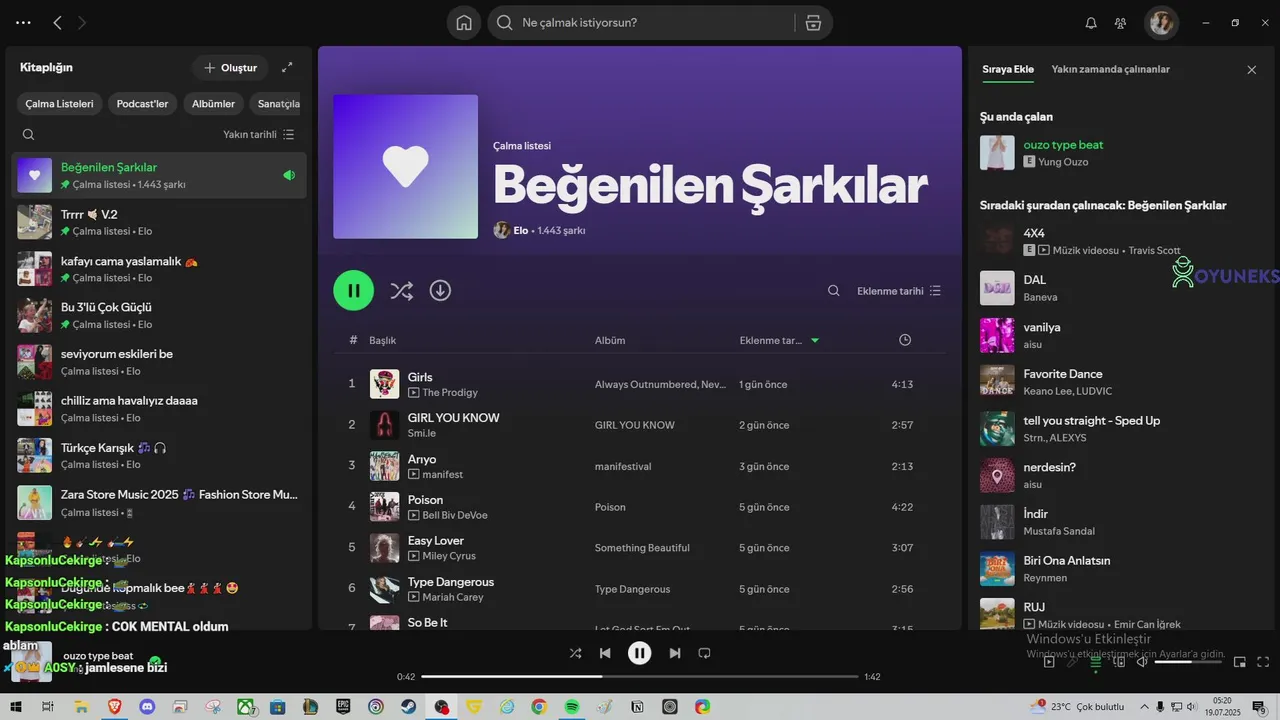The height and width of the screenshot is (720, 1280).
Task: Switch to Sıraya Ekle tab
Action: (1008, 69)
